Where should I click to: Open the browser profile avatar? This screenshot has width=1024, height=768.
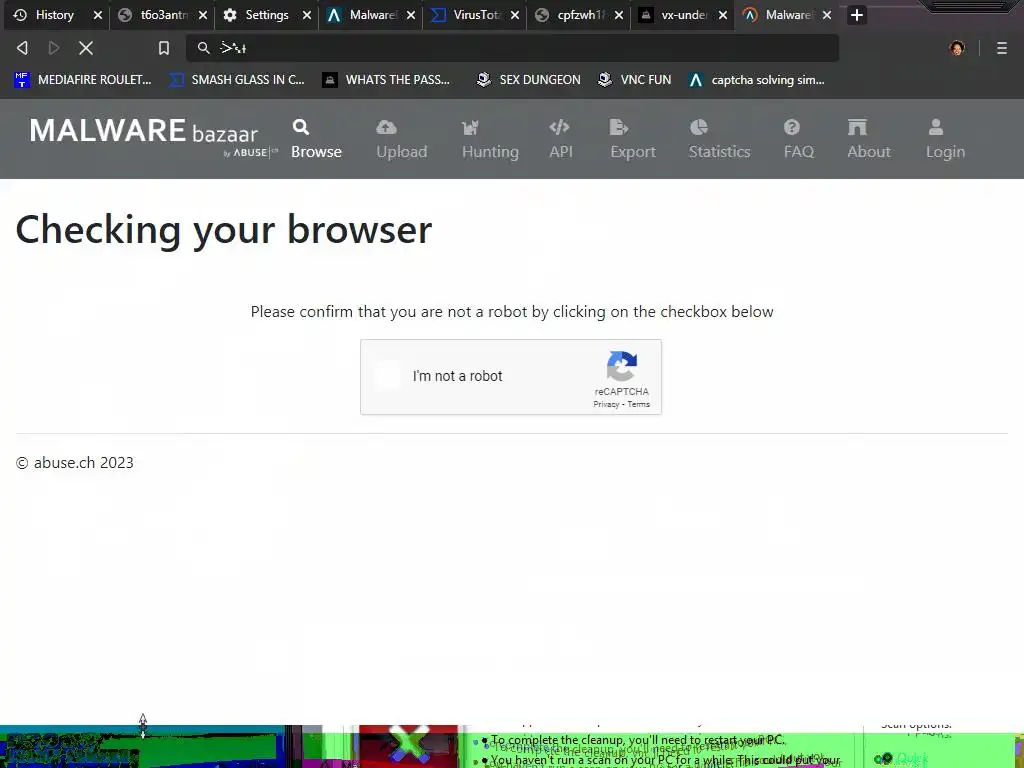point(957,48)
